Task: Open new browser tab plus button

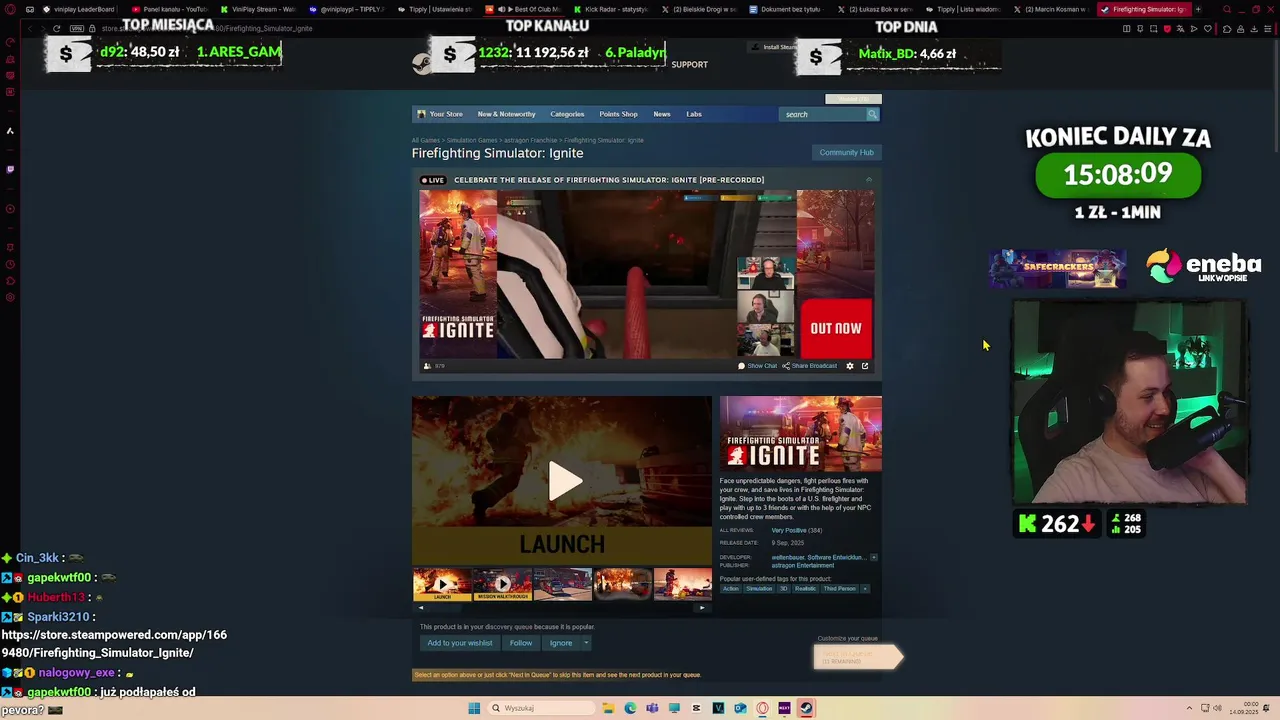Action: pos(1197,9)
